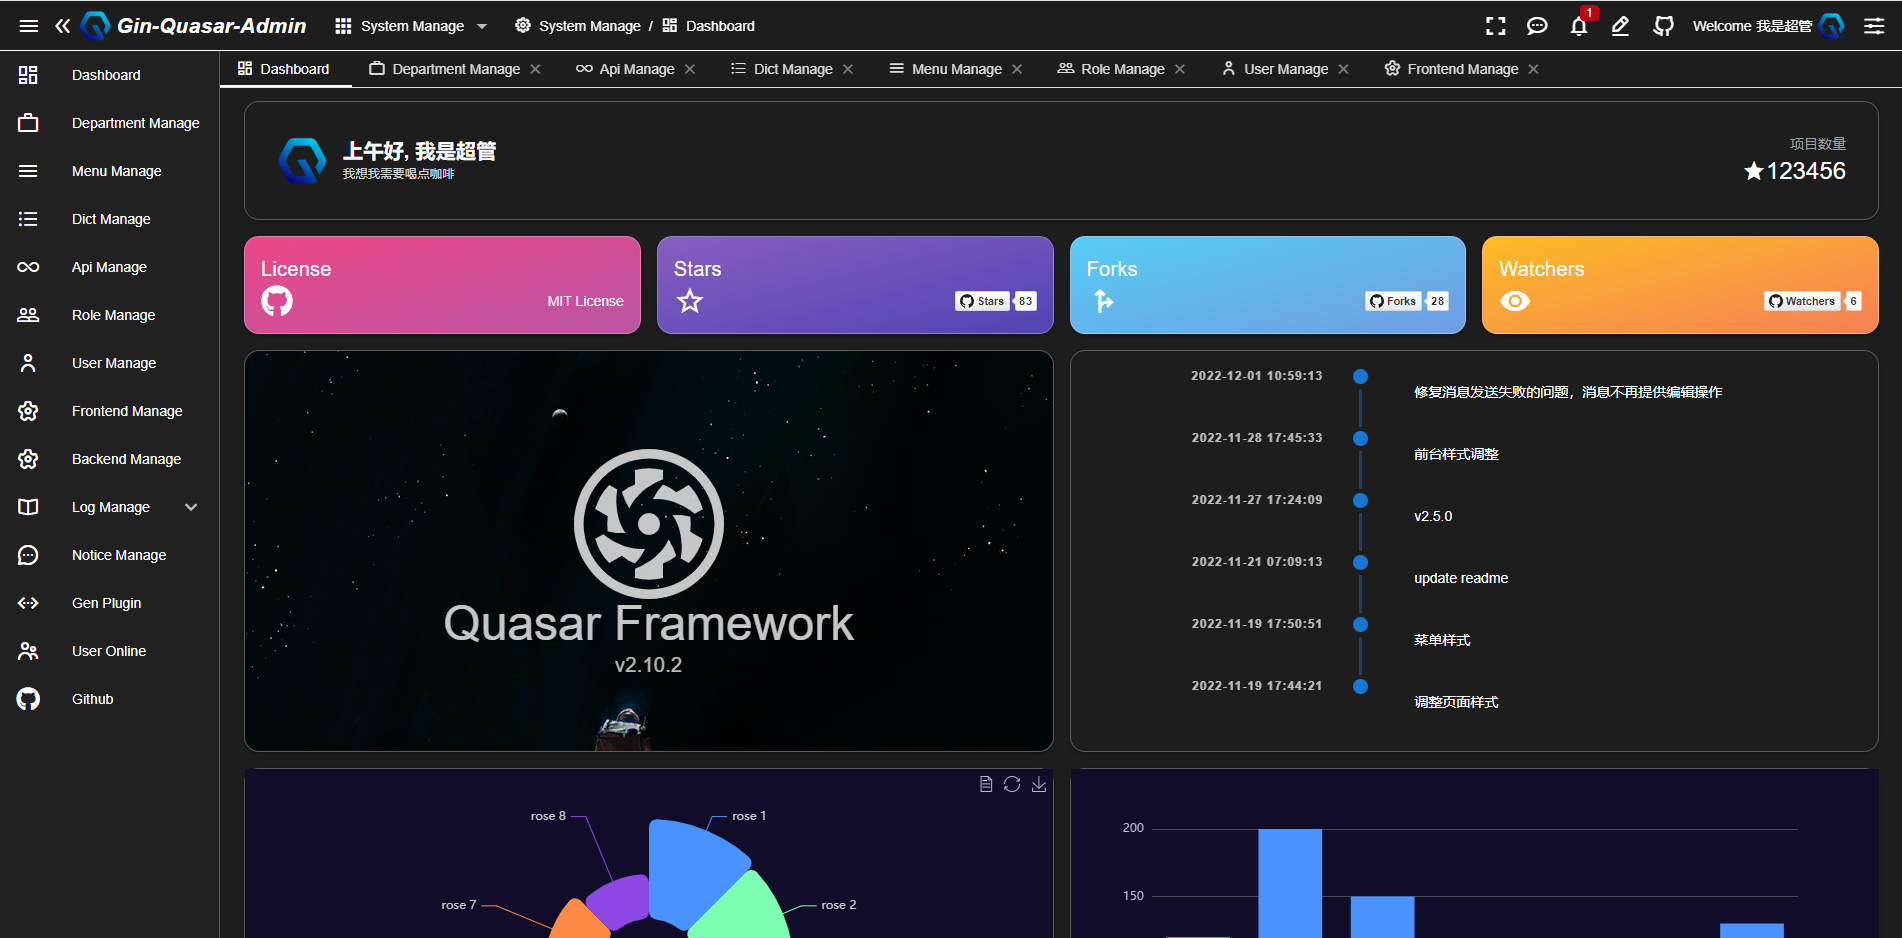Download the rose chart as image
Screen dimensions: 1902x938
(x=1039, y=784)
